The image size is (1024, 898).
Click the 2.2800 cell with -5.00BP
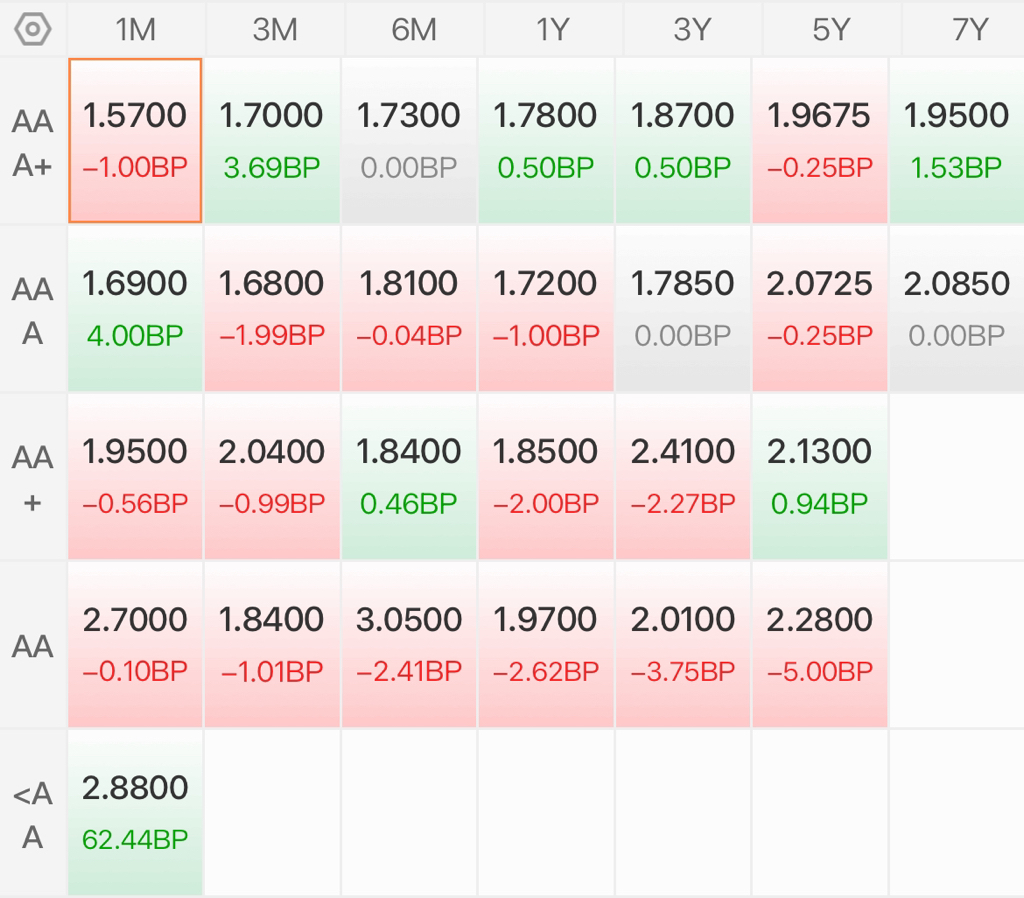pos(819,644)
